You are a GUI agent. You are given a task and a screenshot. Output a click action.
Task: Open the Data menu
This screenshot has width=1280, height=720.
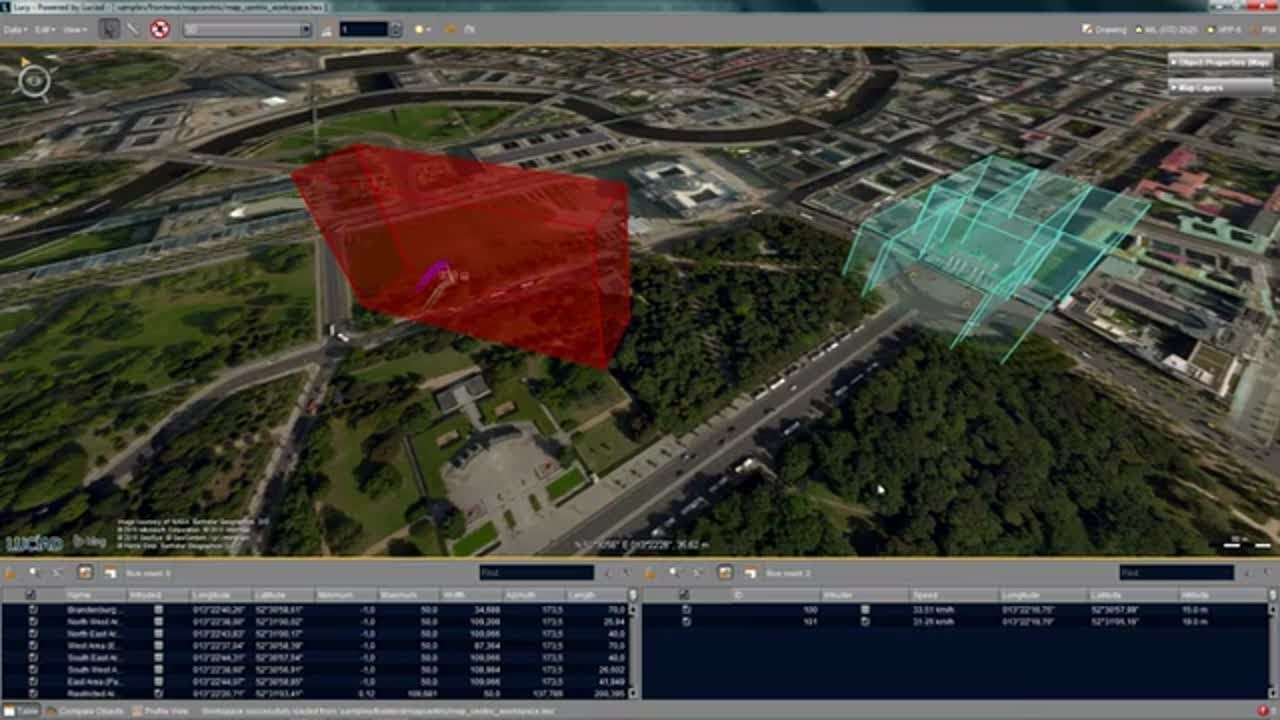tap(15, 30)
